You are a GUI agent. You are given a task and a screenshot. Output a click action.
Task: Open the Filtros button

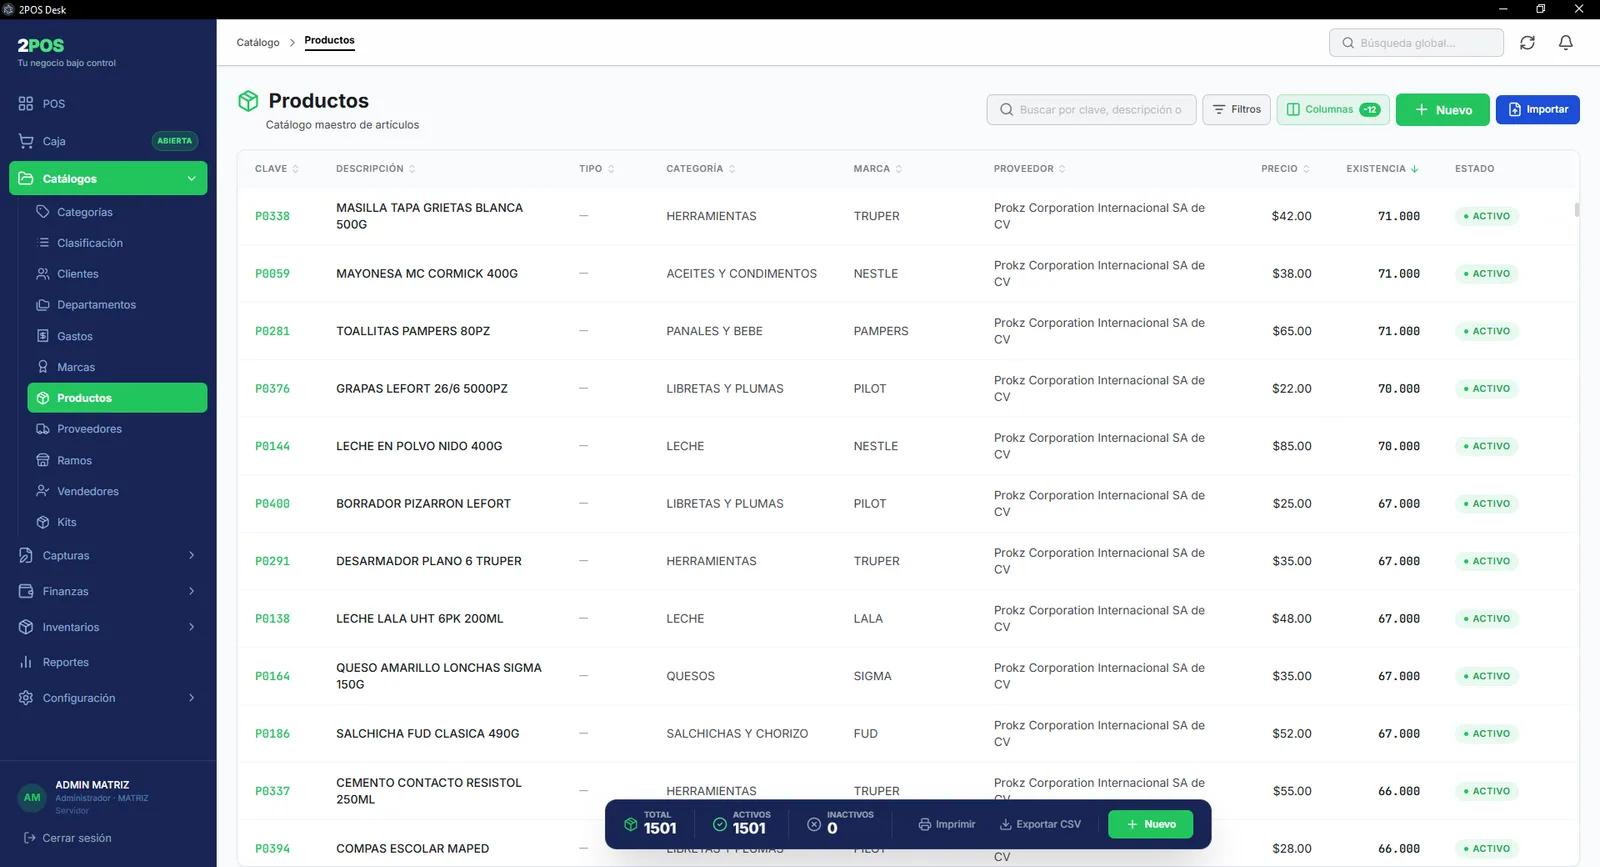point(1236,109)
